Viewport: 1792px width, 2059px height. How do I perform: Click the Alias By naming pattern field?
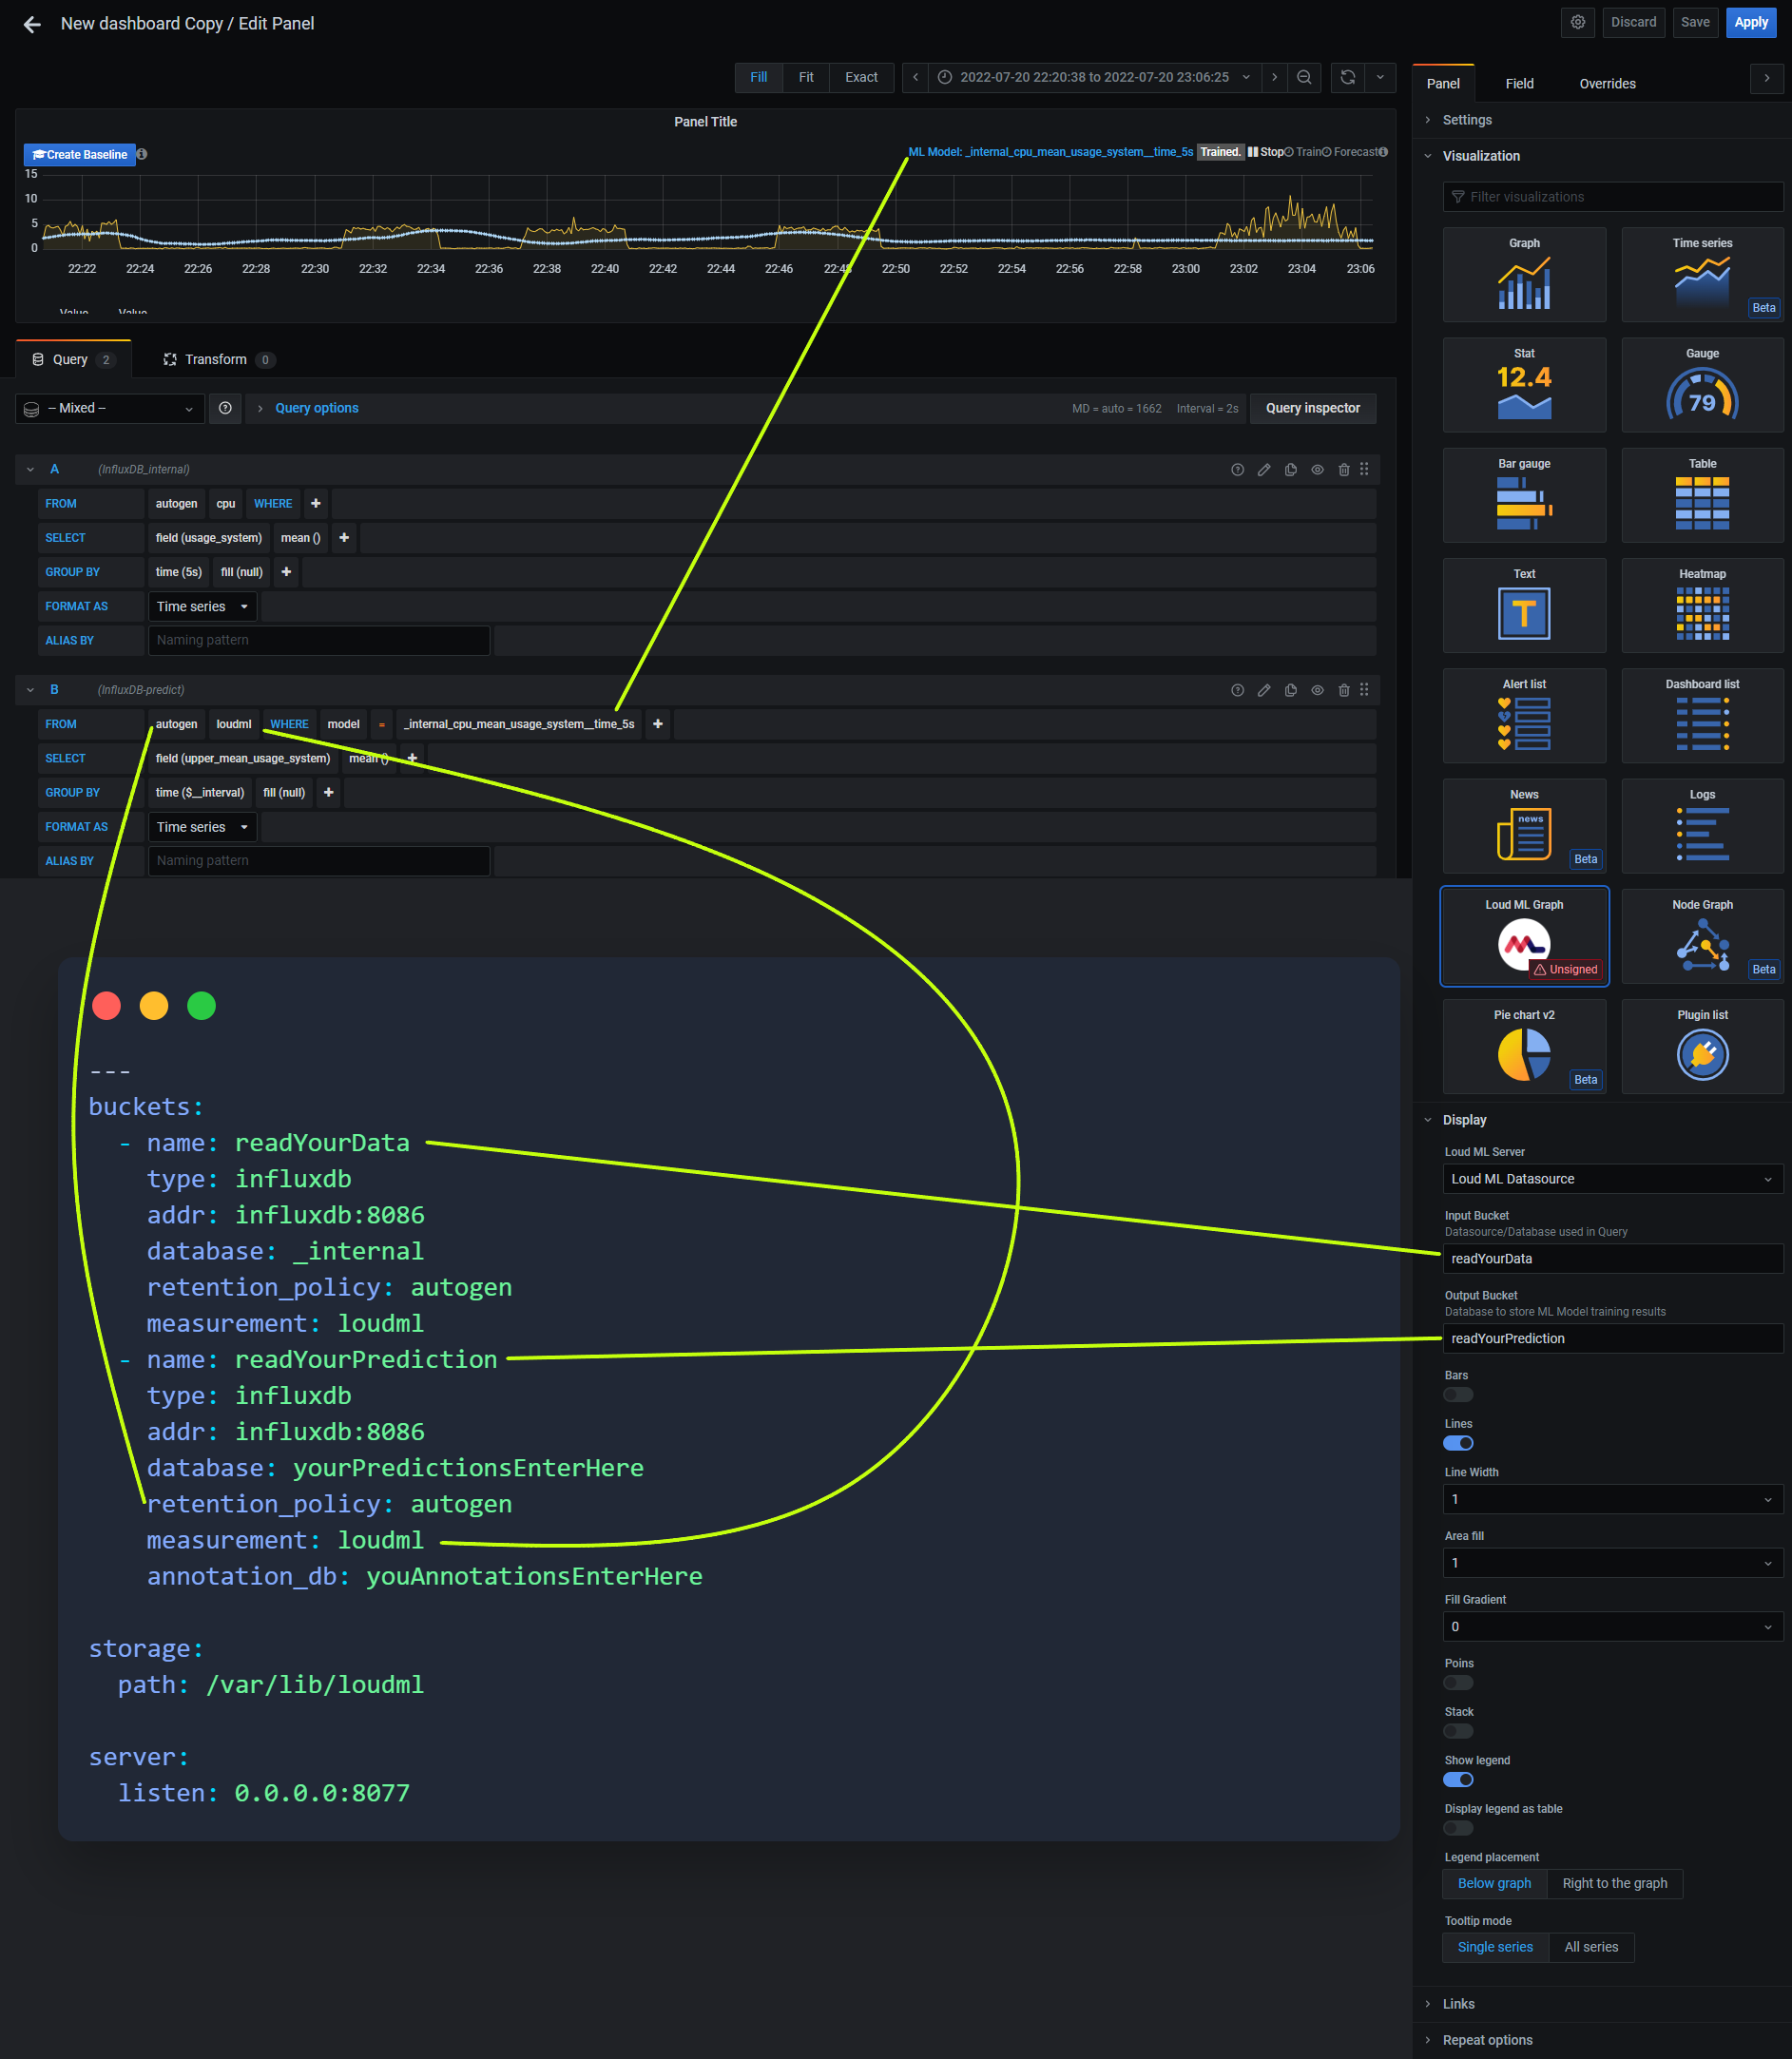tap(319, 640)
